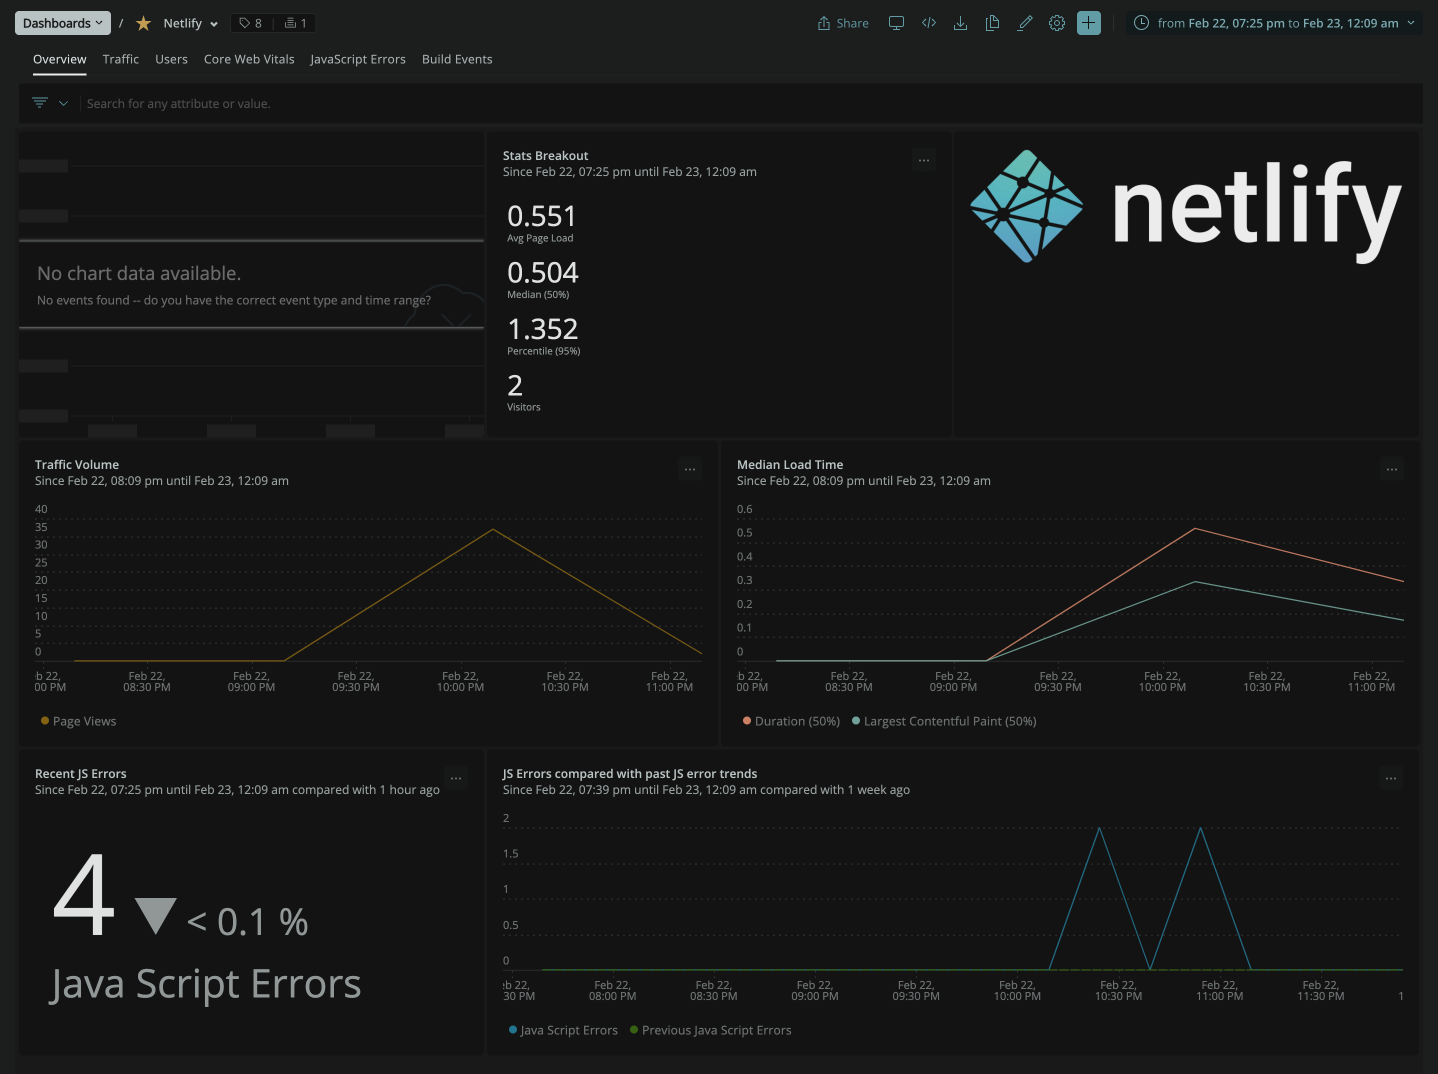Image resolution: width=1438 pixels, height=1074 pixels.
Task: Click the metadata icon showing 1
Action: pos(296,23)
